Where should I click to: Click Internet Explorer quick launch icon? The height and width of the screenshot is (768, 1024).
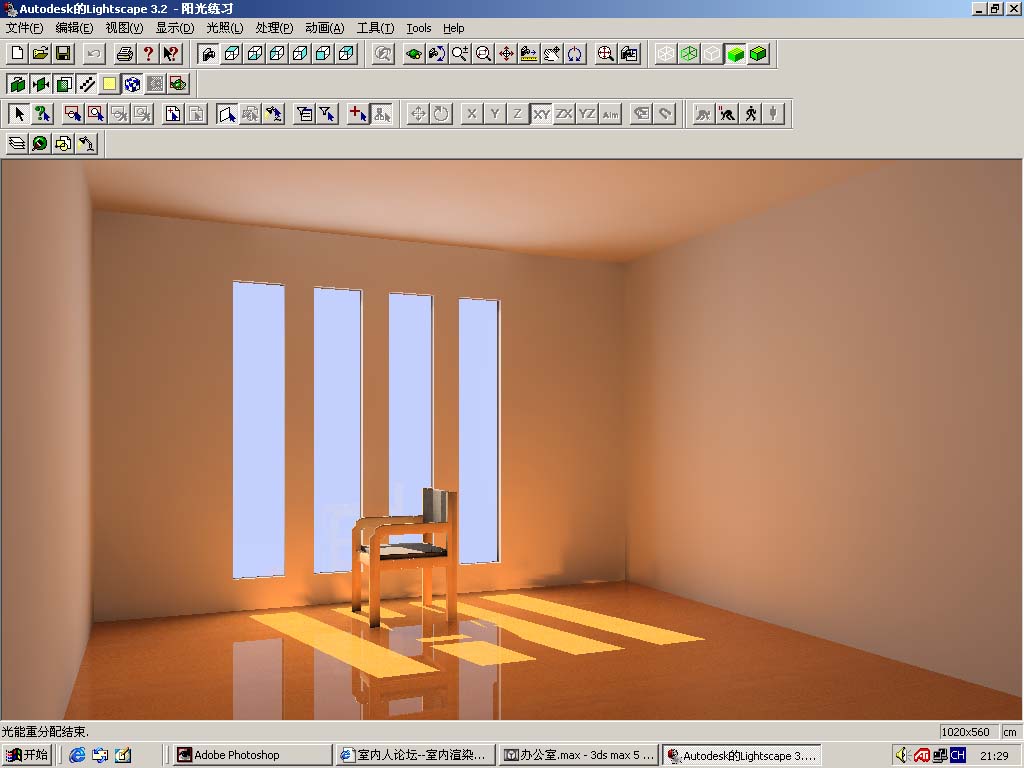point(77,755)
